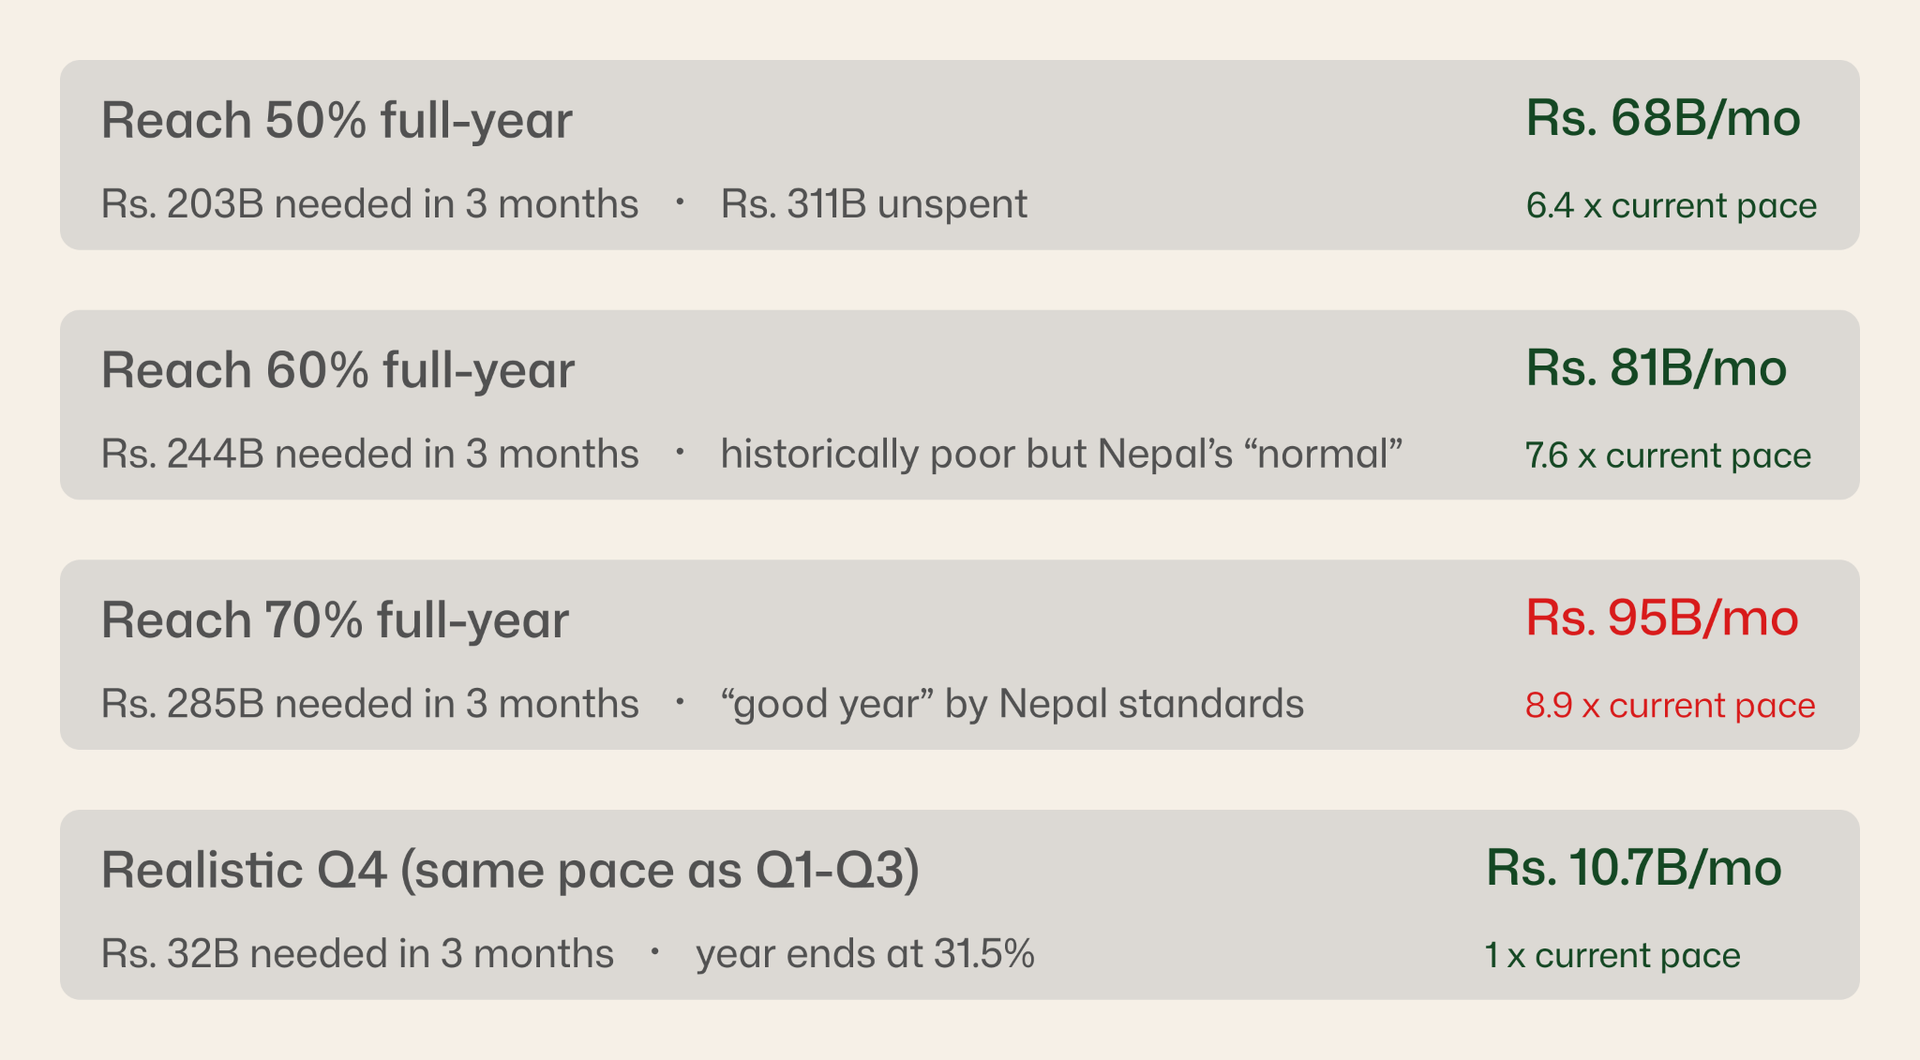Viewport: 1920px width, 1060px height.
Task: Click the 'Reach 50% full-year' heading
Action: tap(336, 121)
